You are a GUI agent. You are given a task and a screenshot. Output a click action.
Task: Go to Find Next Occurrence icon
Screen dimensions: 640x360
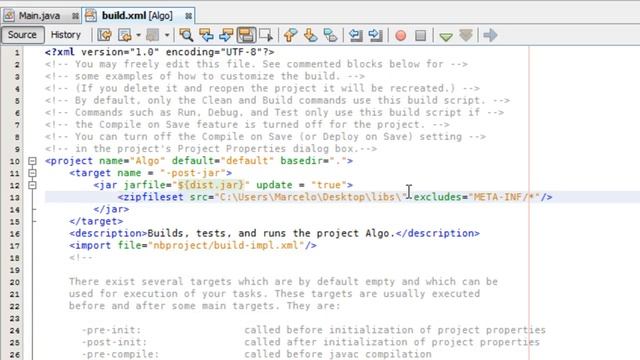click(x=226, y=35)
